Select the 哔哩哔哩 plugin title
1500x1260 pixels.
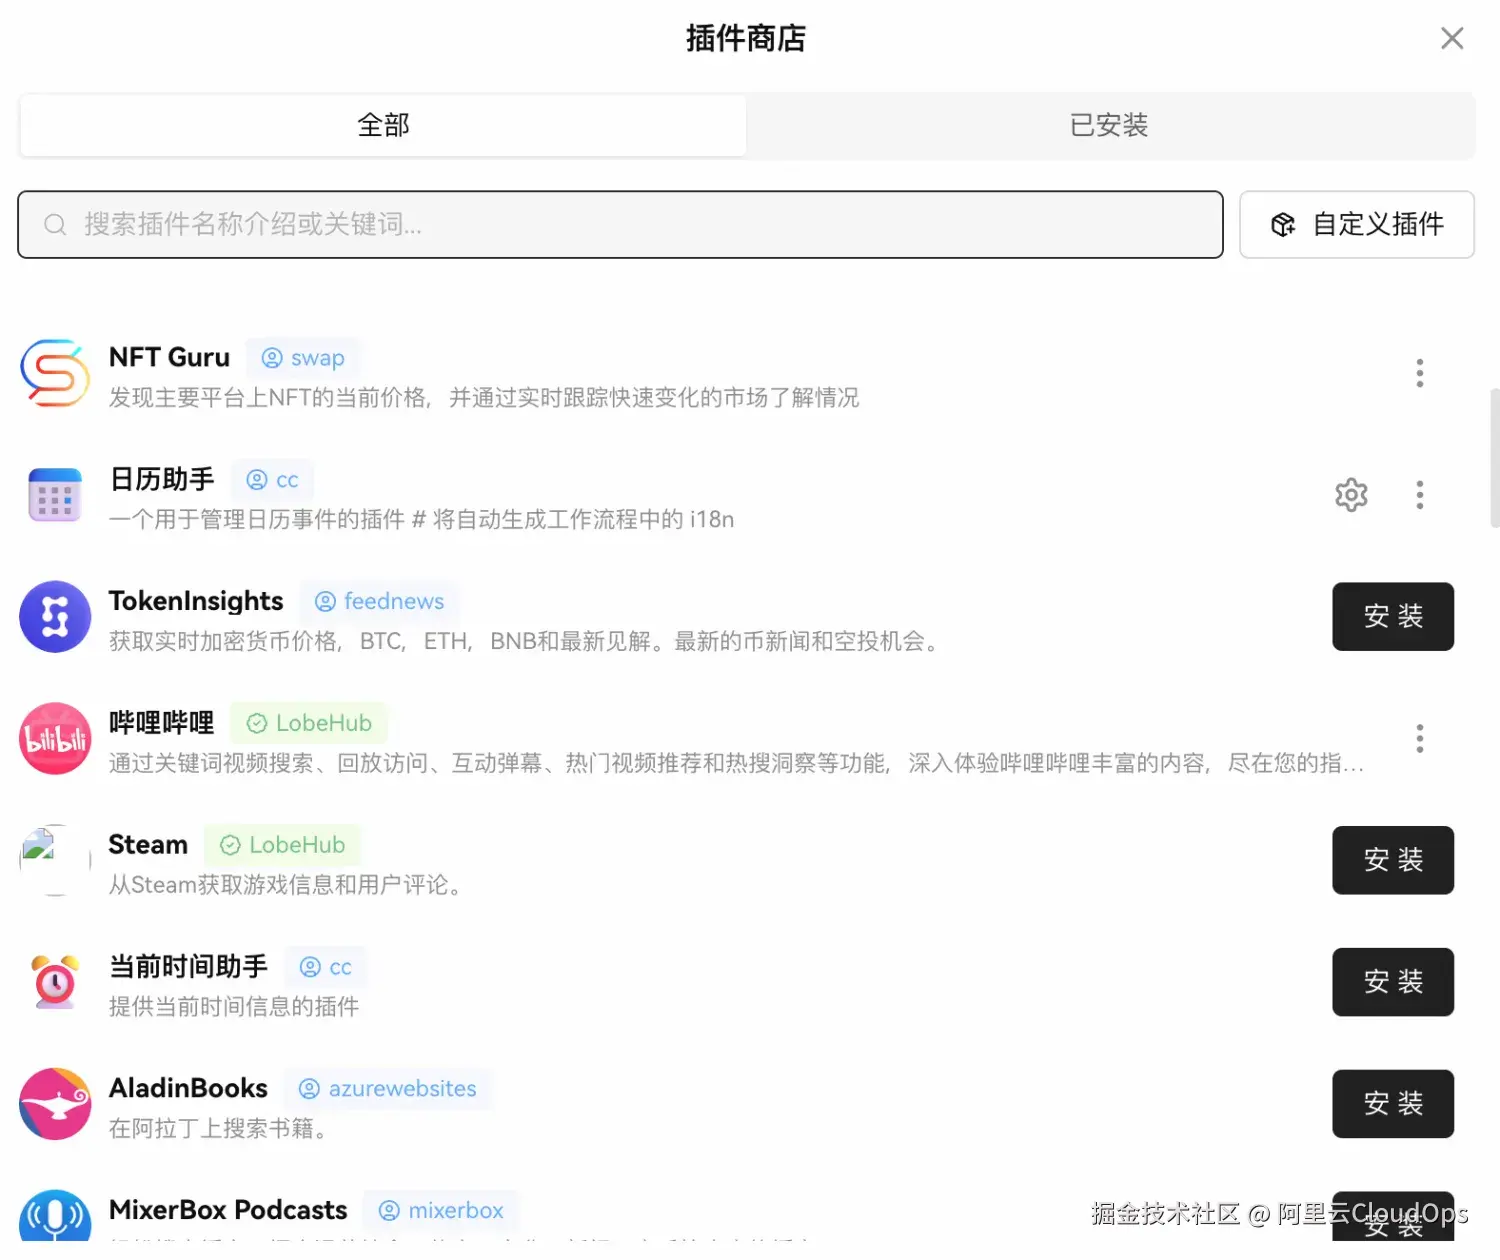coord(161,723)
